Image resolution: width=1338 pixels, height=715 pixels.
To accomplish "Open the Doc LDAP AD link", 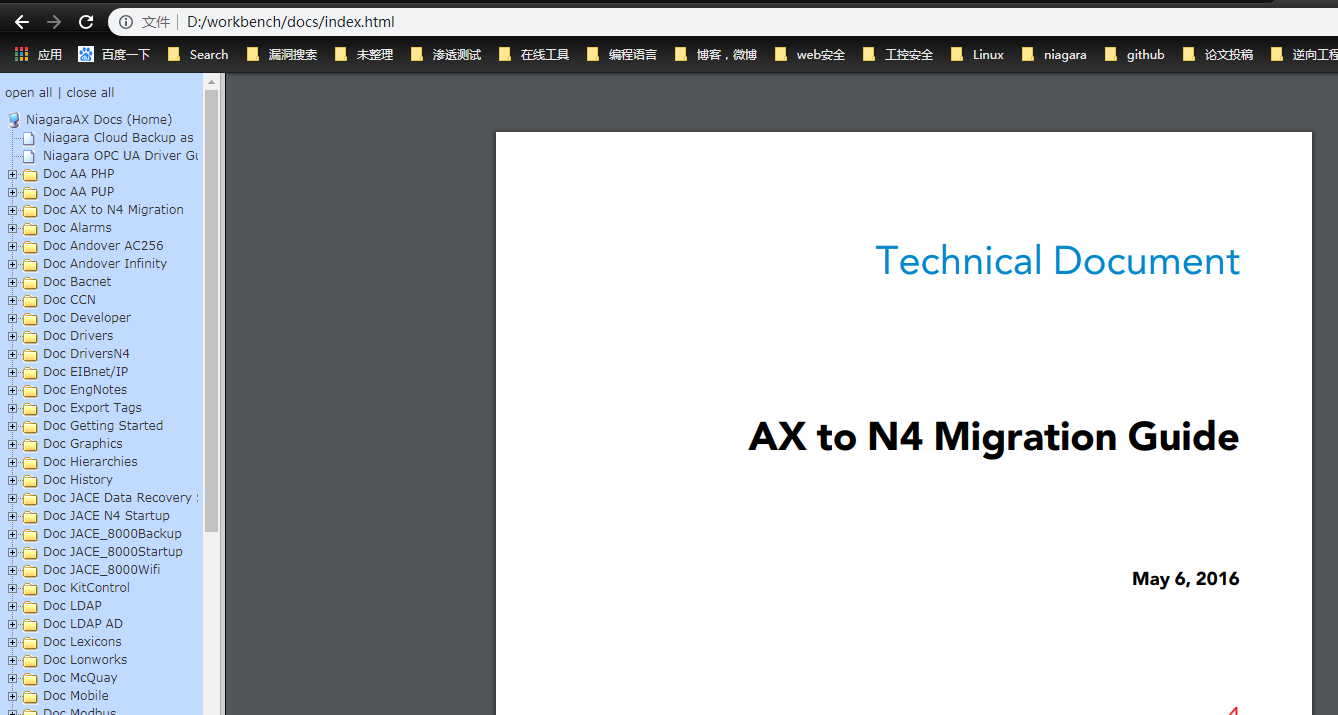I will [83, 624].
